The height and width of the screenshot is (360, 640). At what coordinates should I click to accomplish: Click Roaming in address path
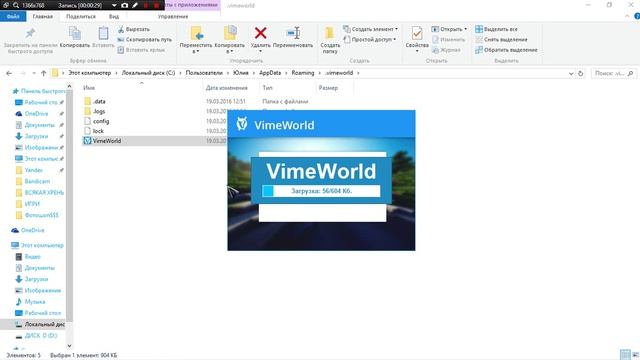coord(303,73)
